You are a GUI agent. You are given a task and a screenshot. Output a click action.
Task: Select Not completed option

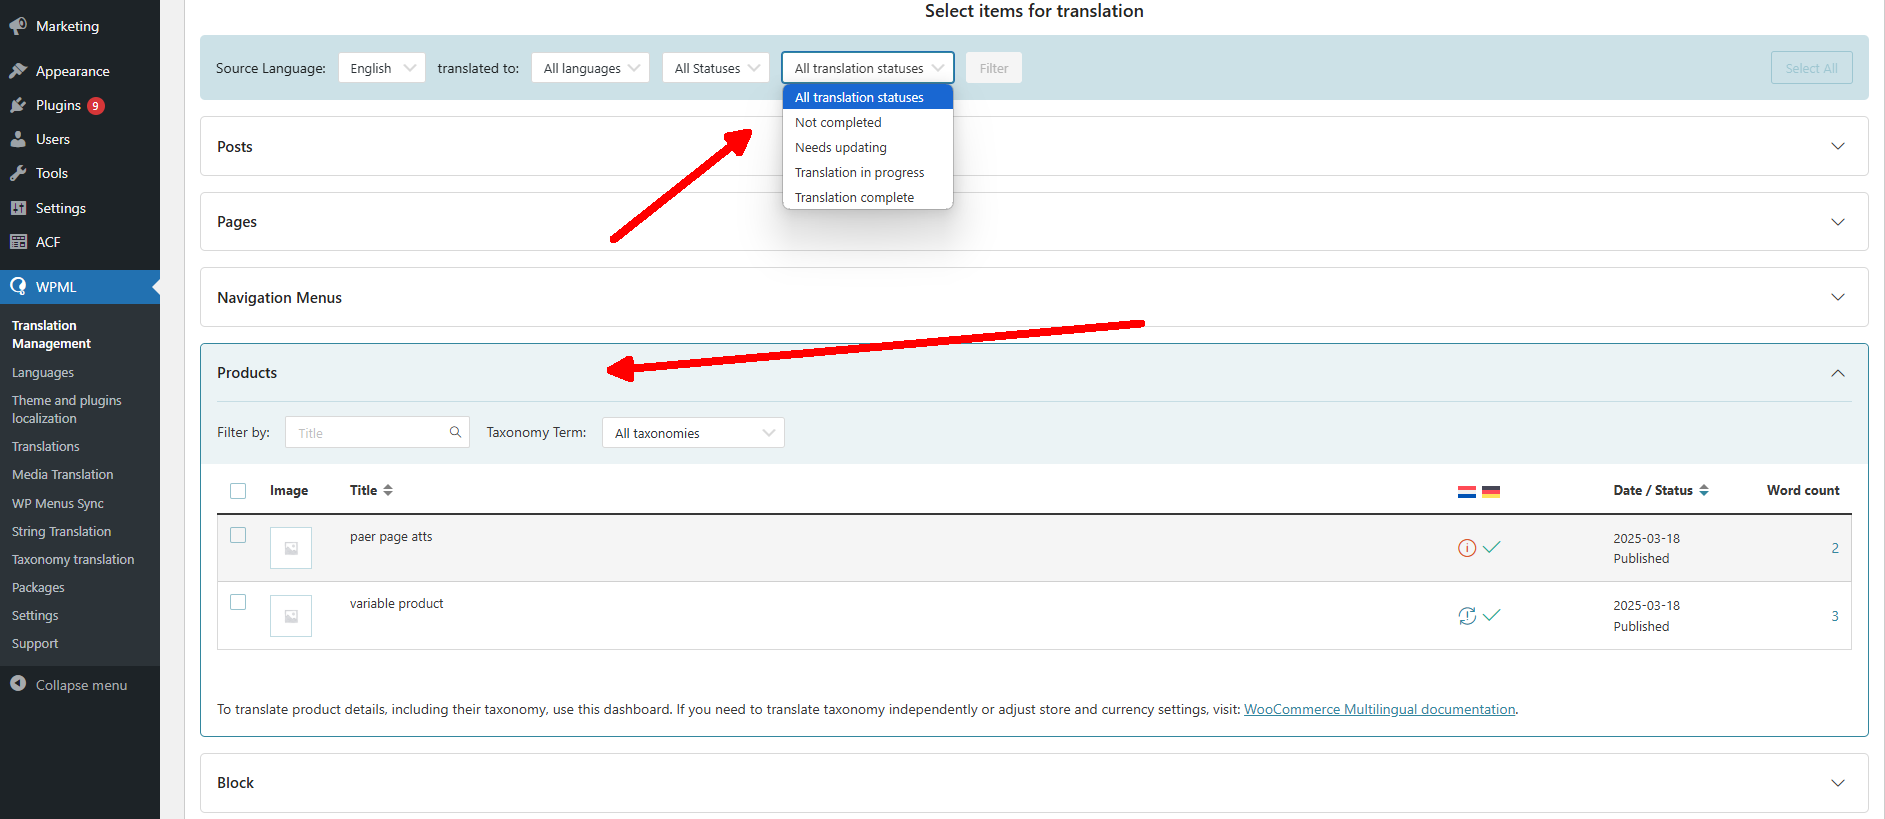point(868,122)
